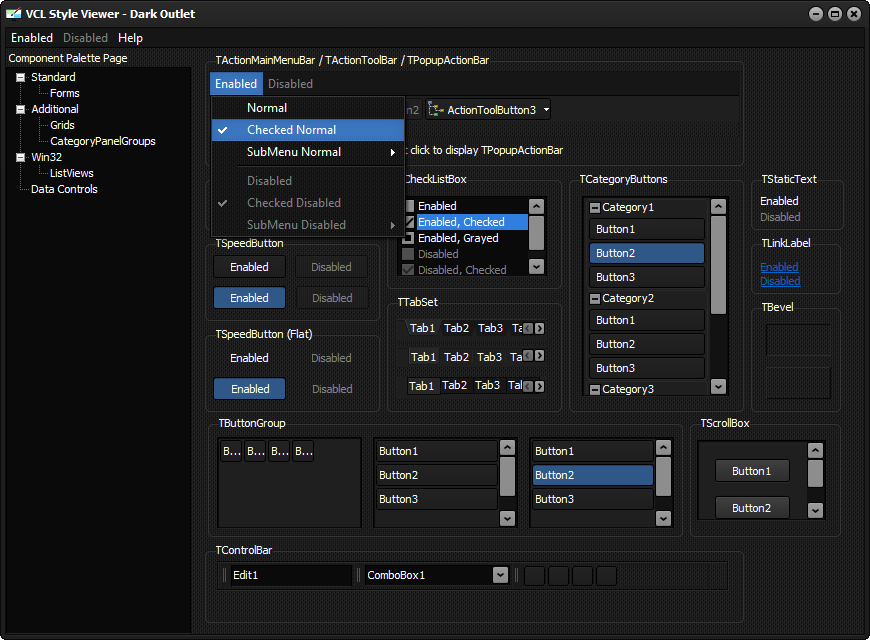The width and height of the screenshot is (870, 640).
Task: Click TCheckListBox scroll down arrow
Action: (x=536, y=266)
